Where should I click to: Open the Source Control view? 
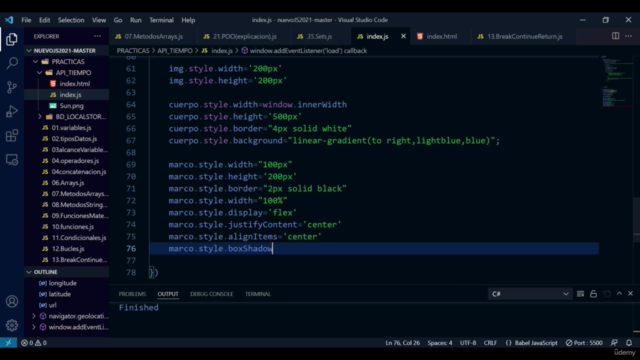[12, 87]
